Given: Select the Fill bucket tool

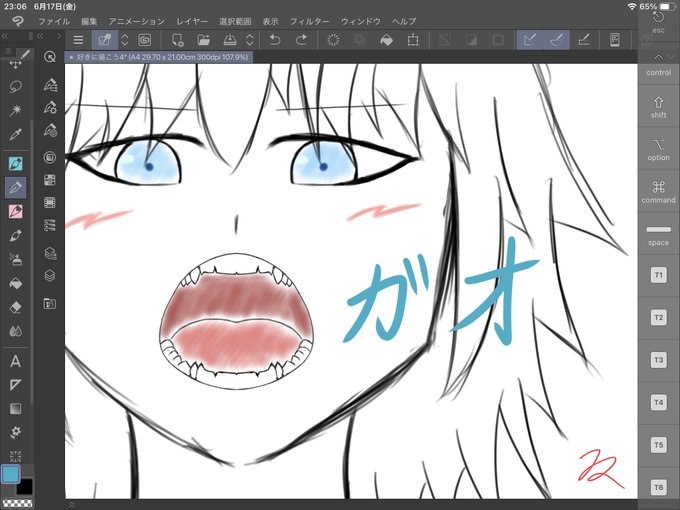Looking at the screenshot, I should [16, 283].
